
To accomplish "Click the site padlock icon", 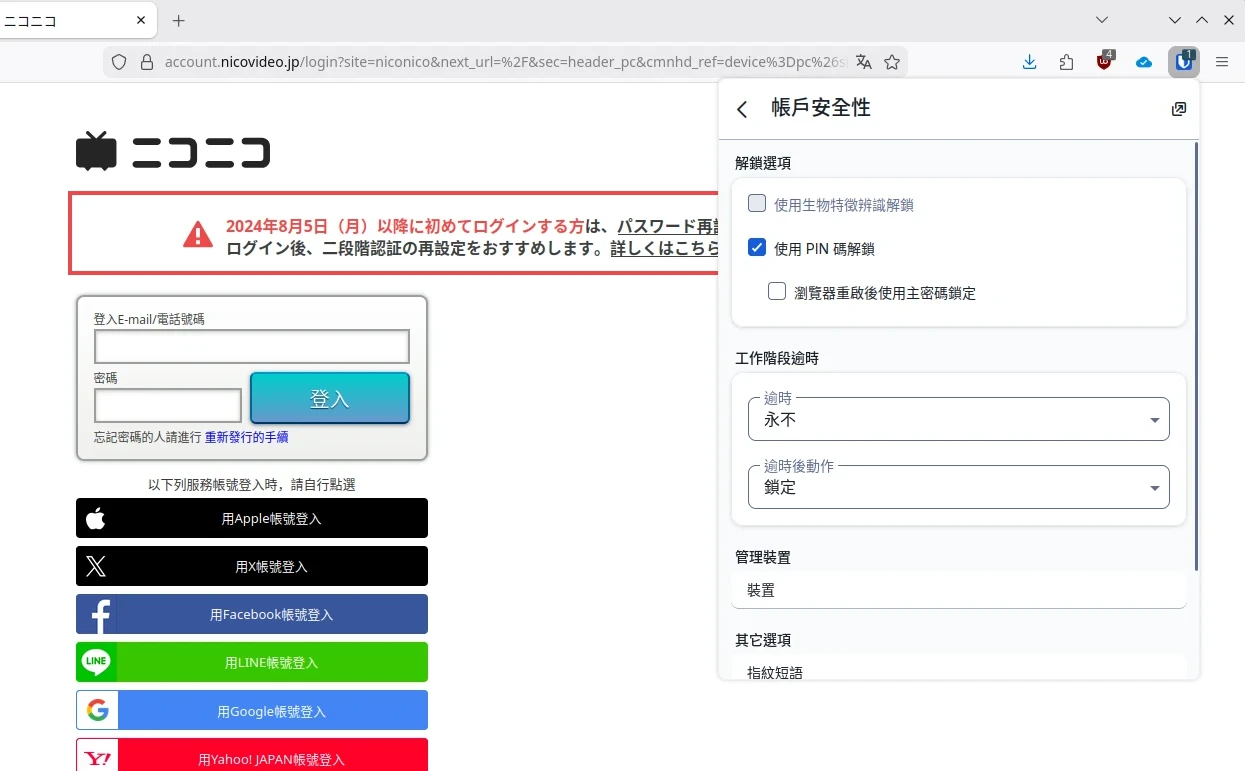I will coord(146,62).
